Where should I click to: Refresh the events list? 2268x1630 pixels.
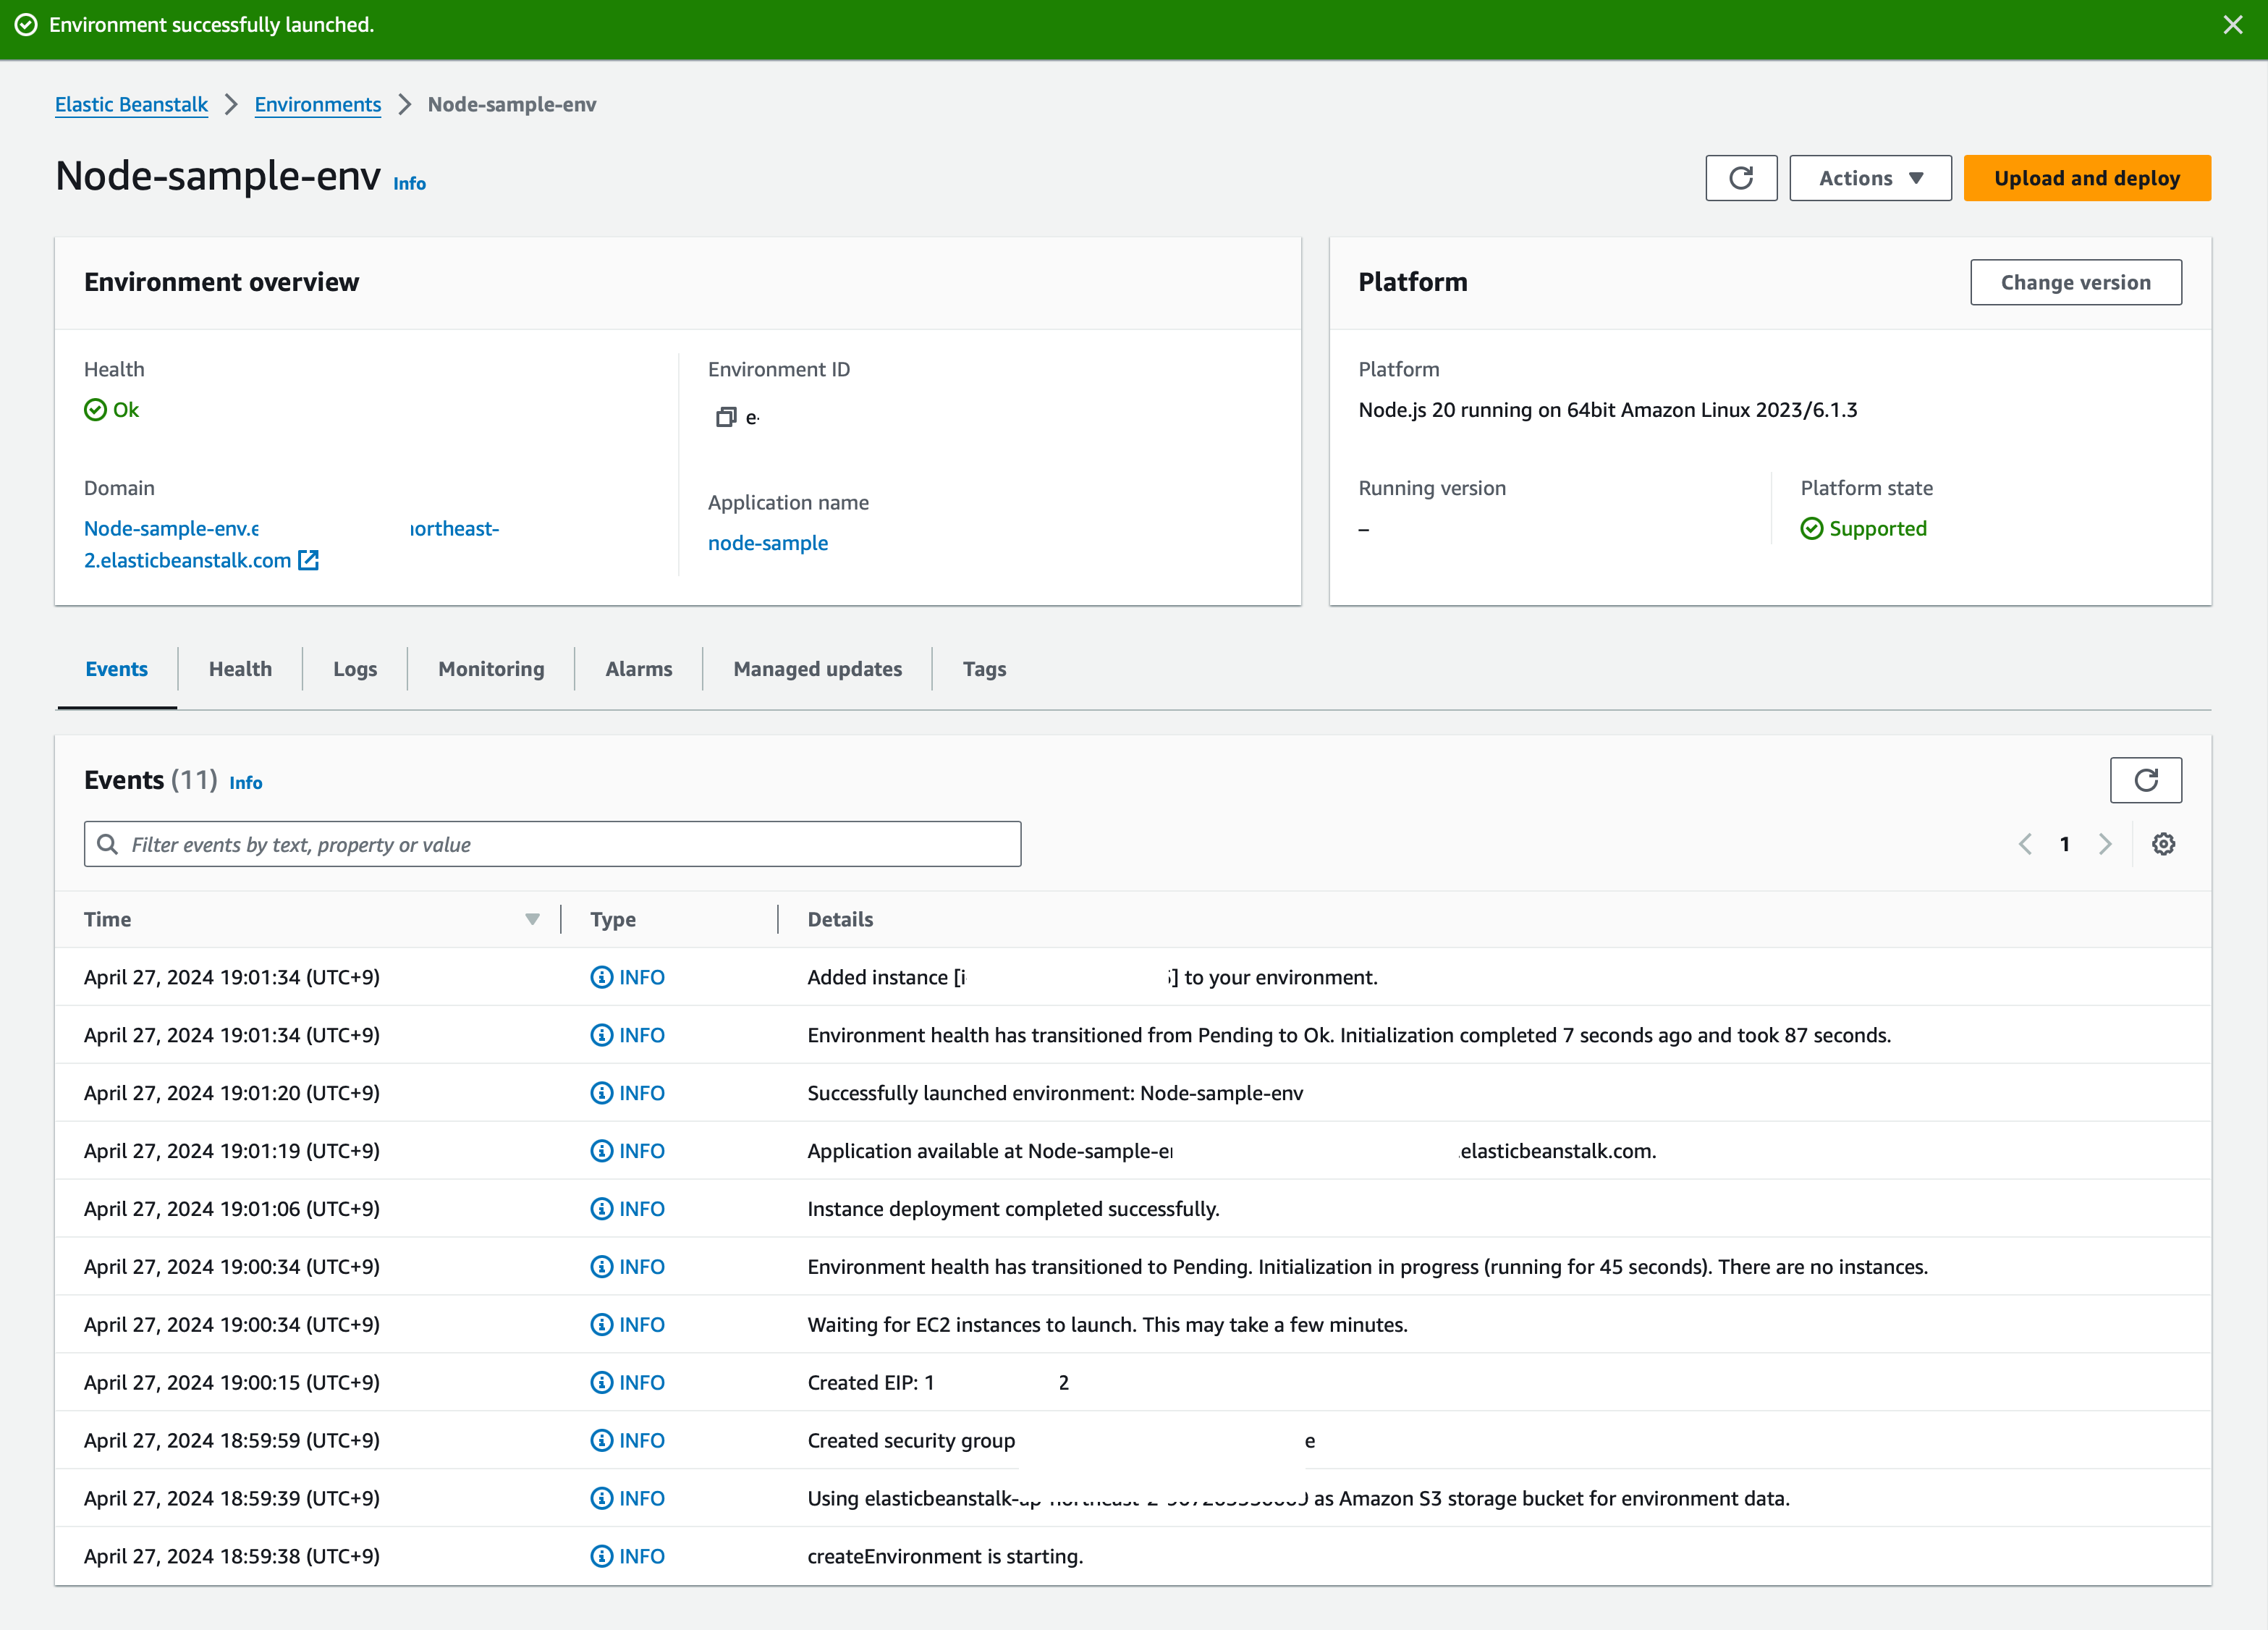[x=2146, y=780]
